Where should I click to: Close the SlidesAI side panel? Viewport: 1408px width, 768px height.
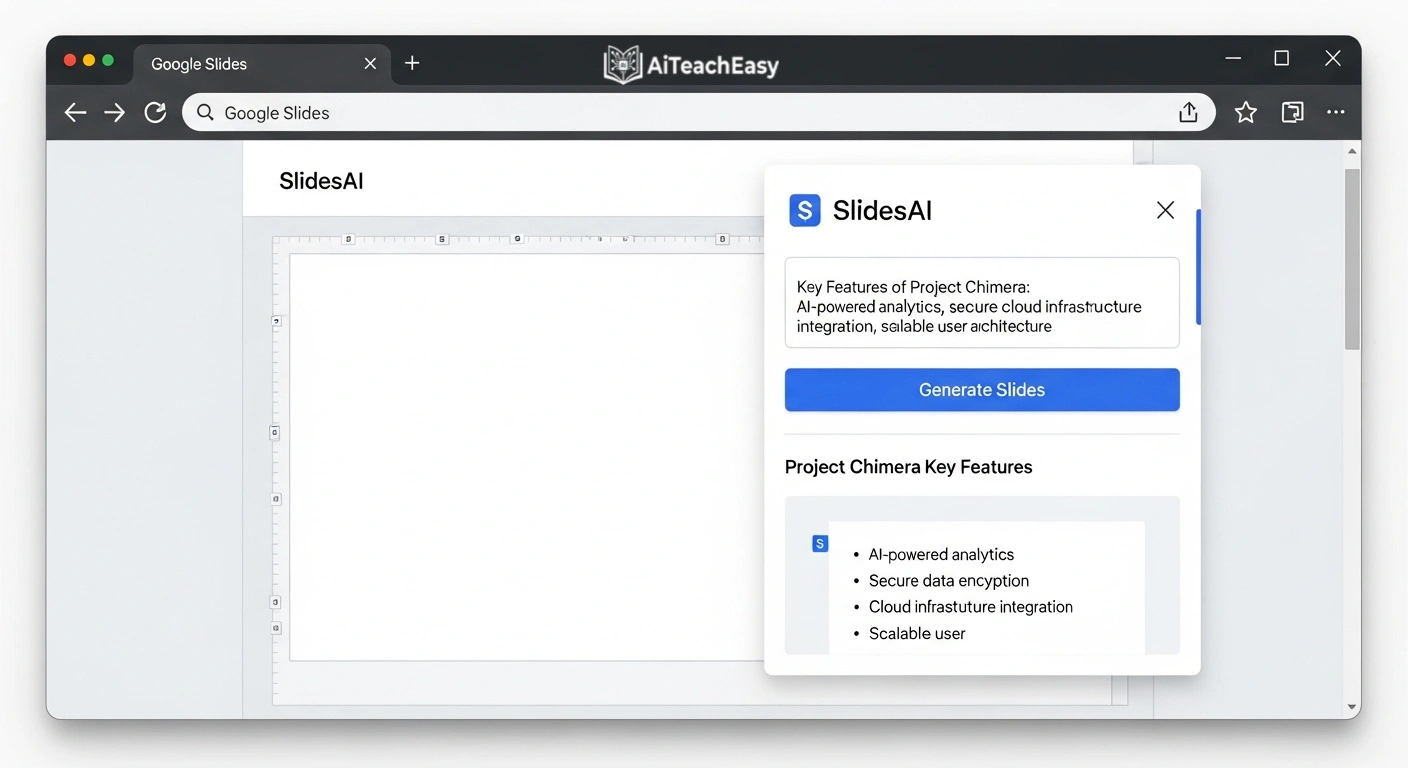pyautogui.click(x=1165, y=210)
